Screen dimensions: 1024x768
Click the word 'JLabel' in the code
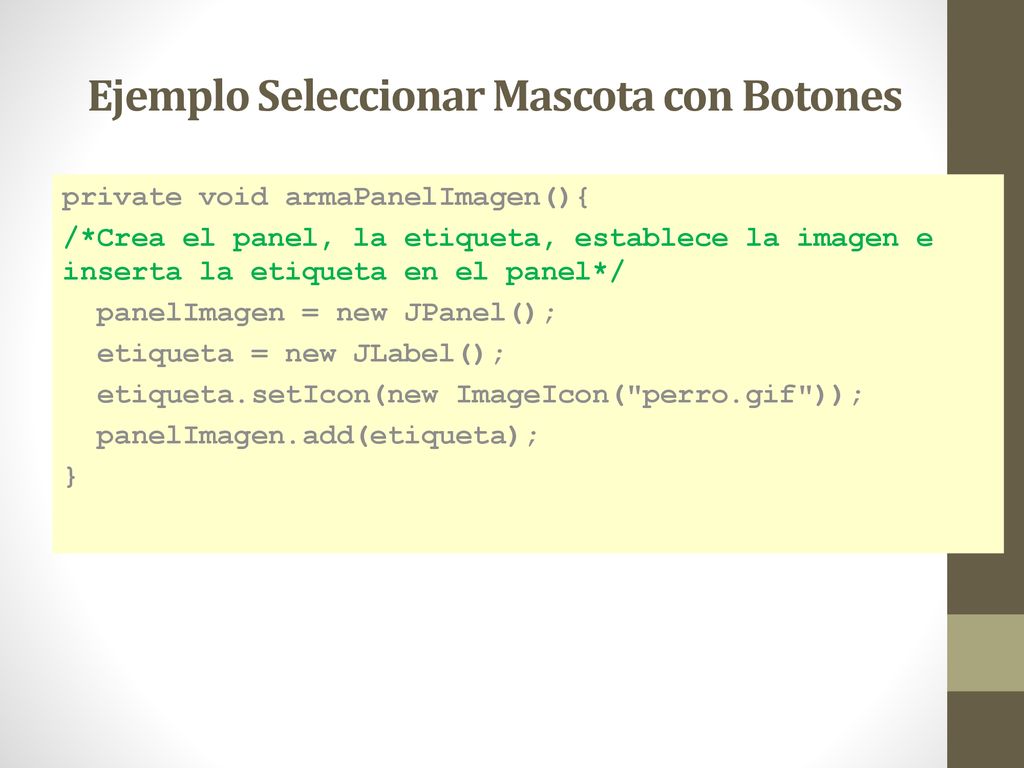pyautogui.click(x=404, y=354)
